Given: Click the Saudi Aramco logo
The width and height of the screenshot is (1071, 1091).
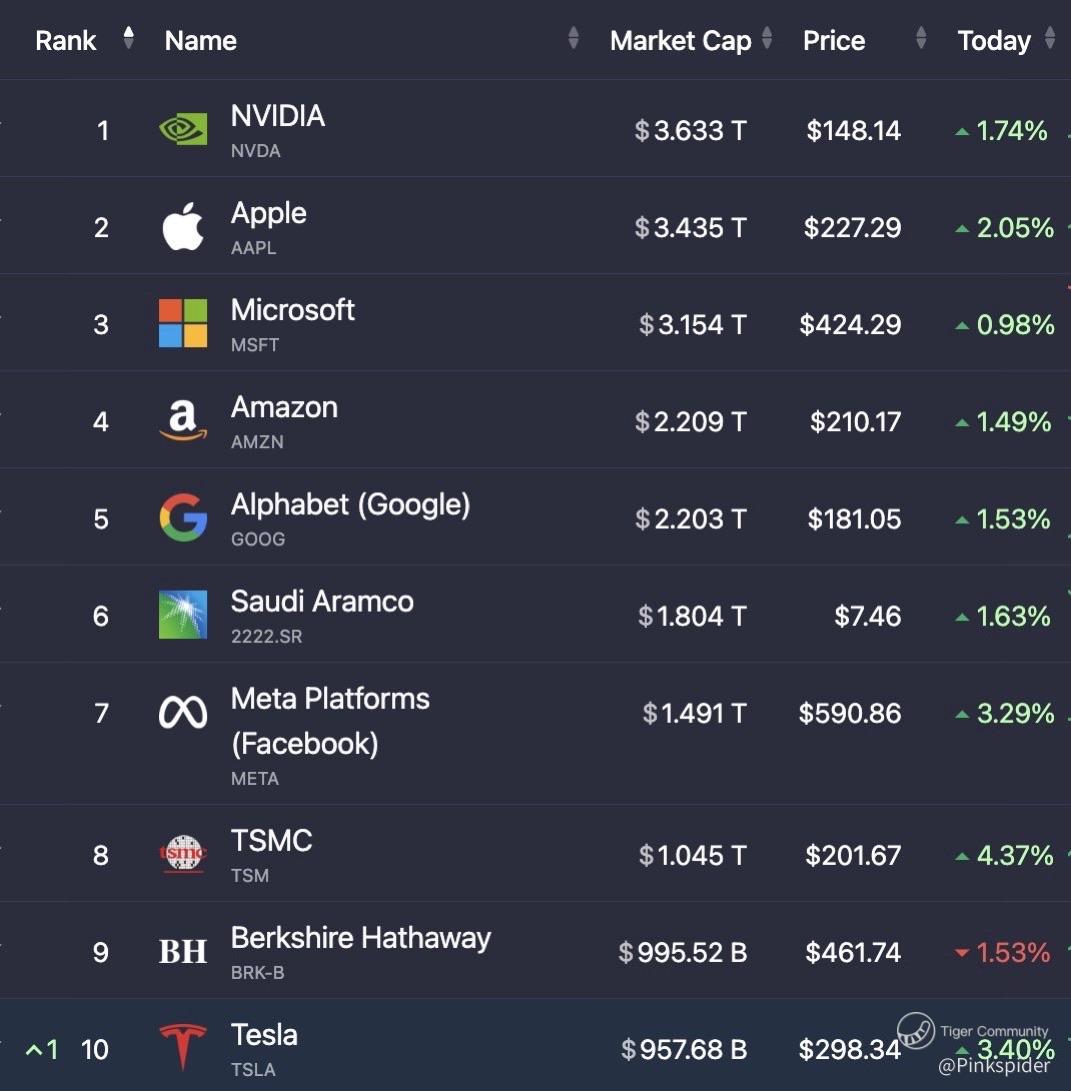Looking at the screenshot, I should tap(183, 614).
